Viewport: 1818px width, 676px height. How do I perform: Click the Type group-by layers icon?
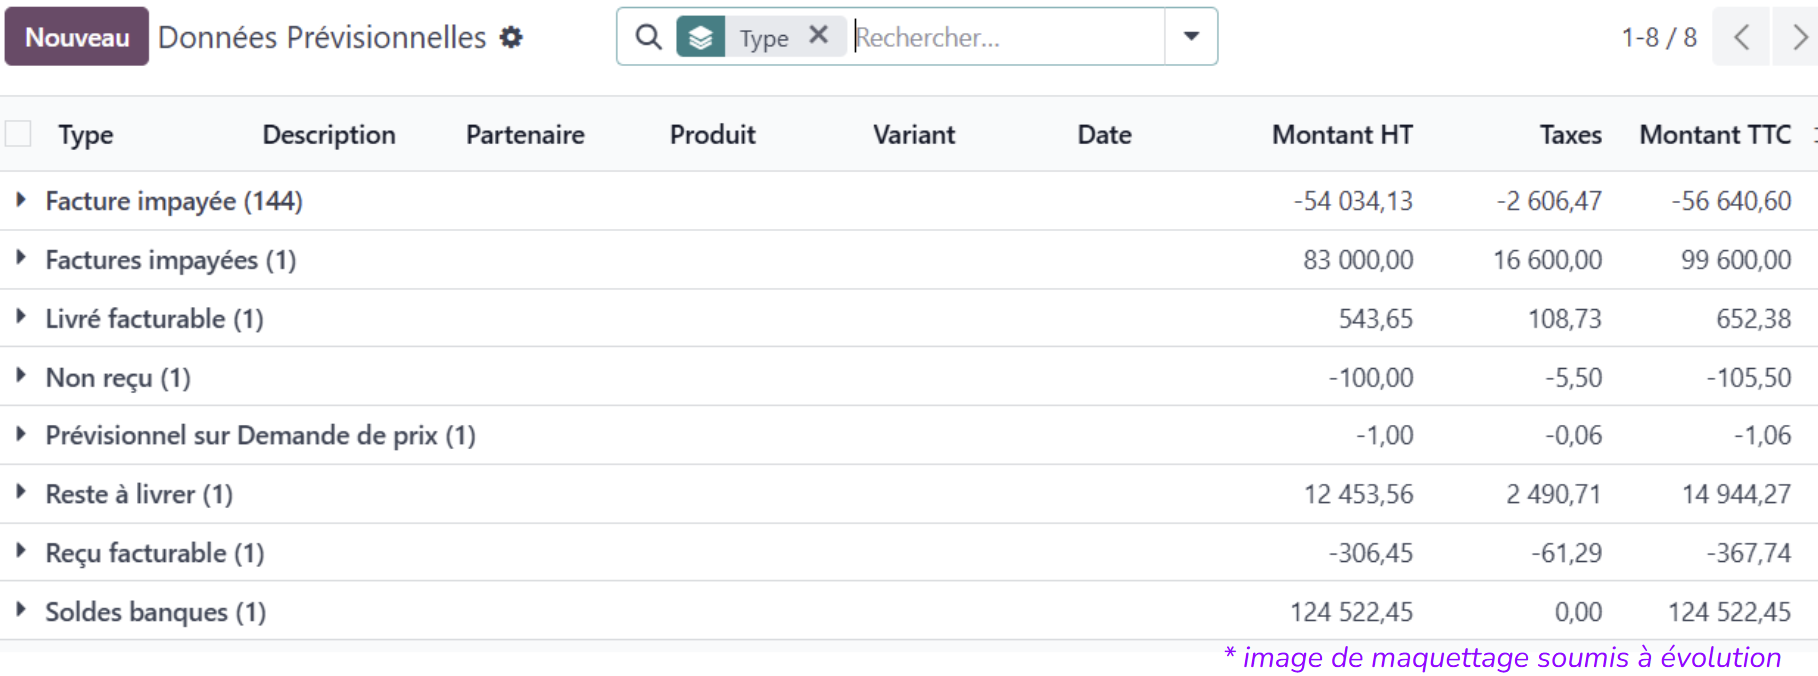pos(701,38)
